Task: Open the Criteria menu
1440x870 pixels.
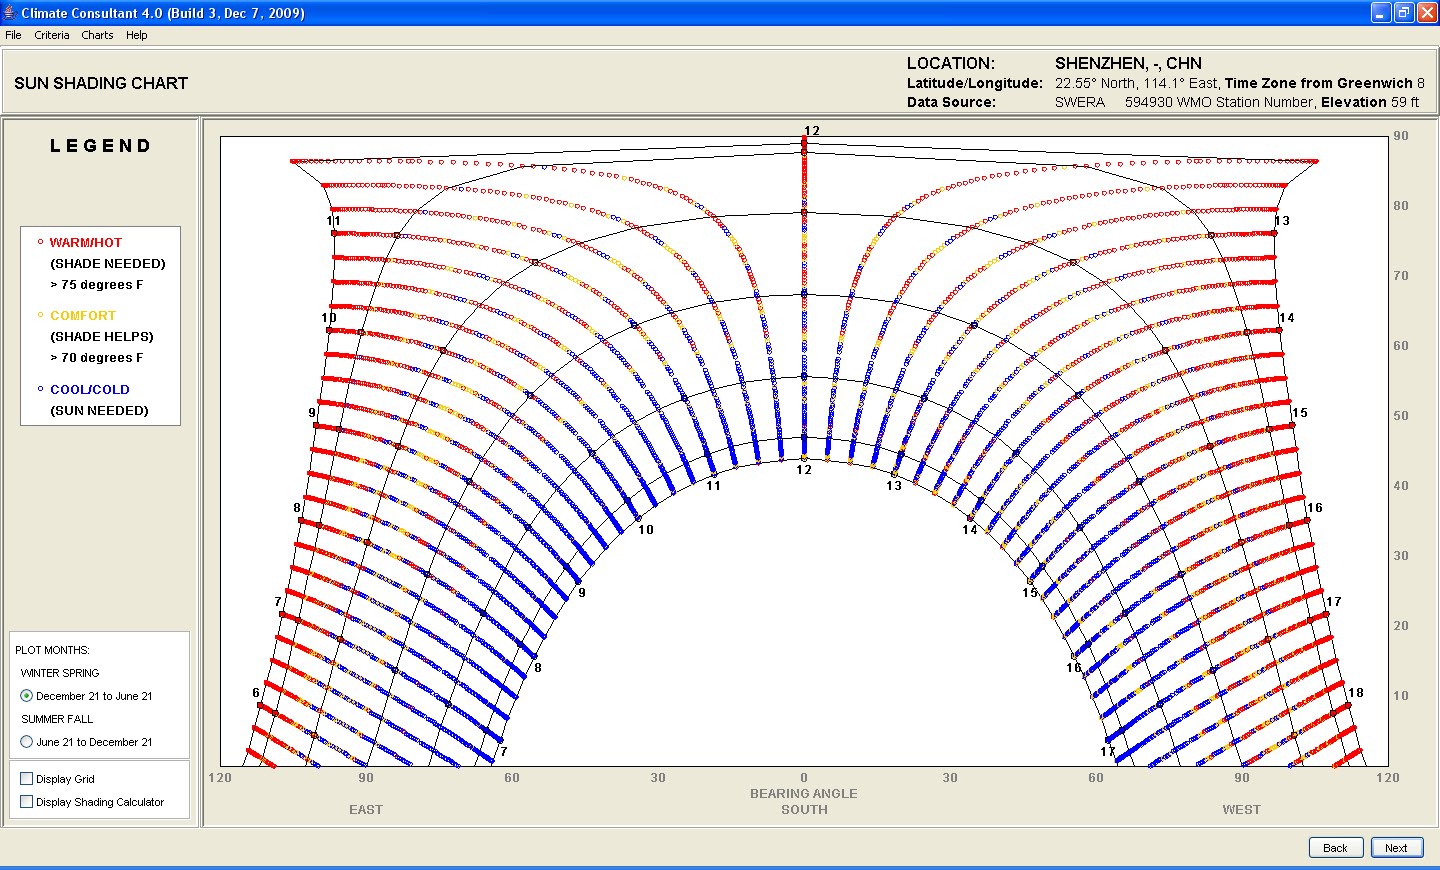Action: (x=52, y=35)
